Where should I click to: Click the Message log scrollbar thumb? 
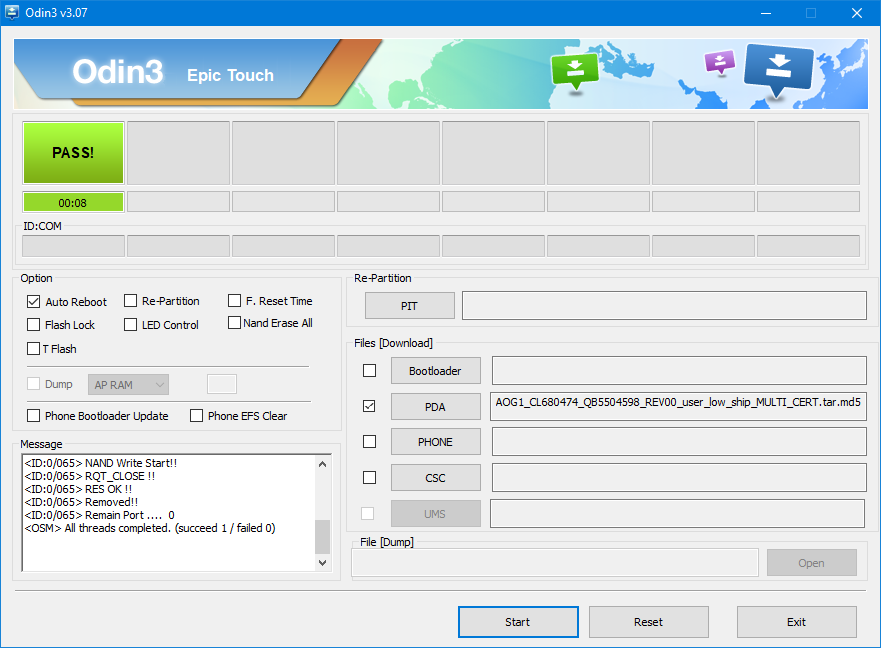click(x=323, y=537)
